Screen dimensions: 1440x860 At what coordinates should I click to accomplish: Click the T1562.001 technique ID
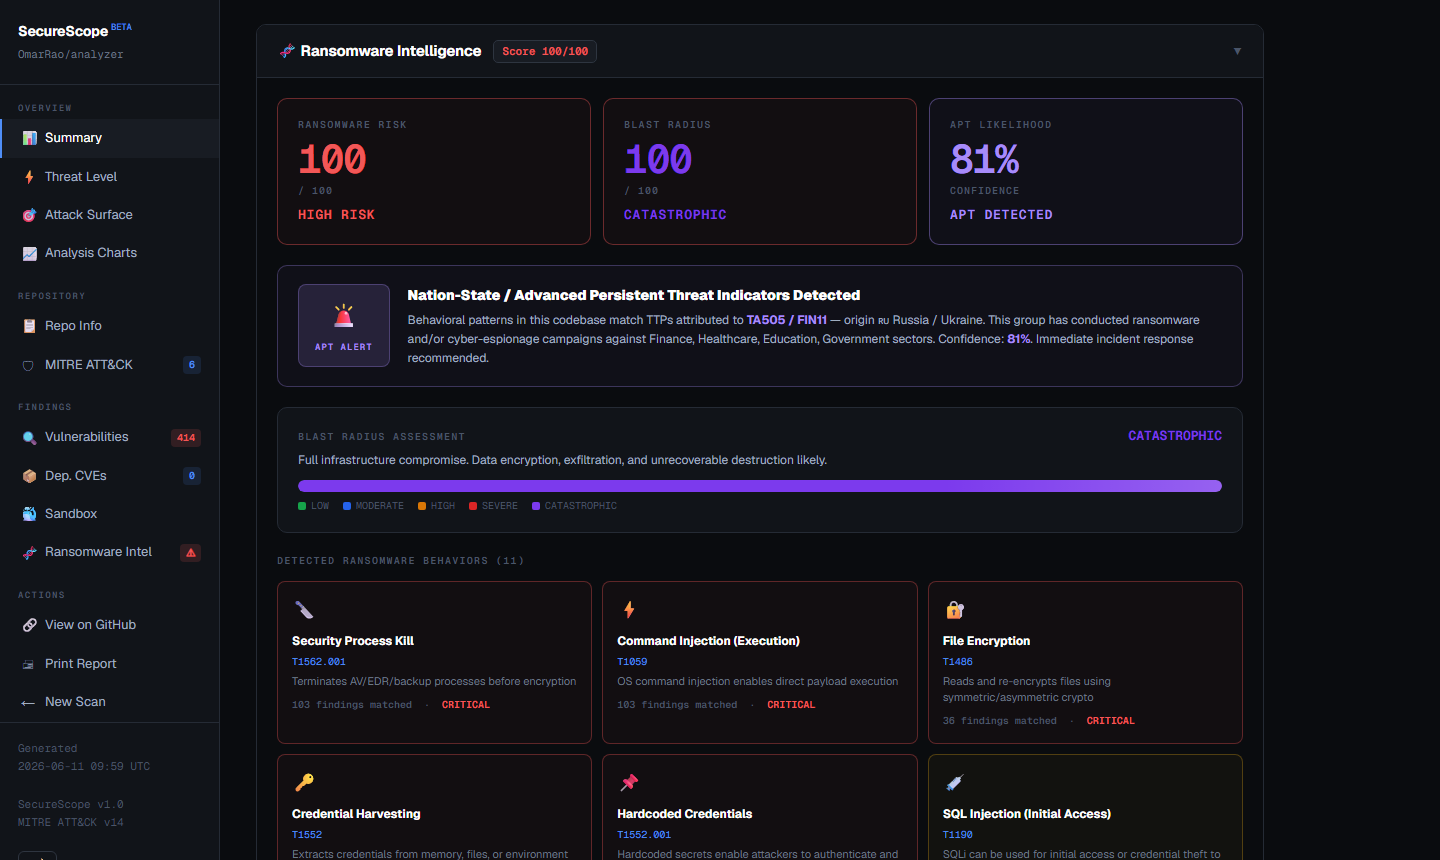(x=319, y=662)
